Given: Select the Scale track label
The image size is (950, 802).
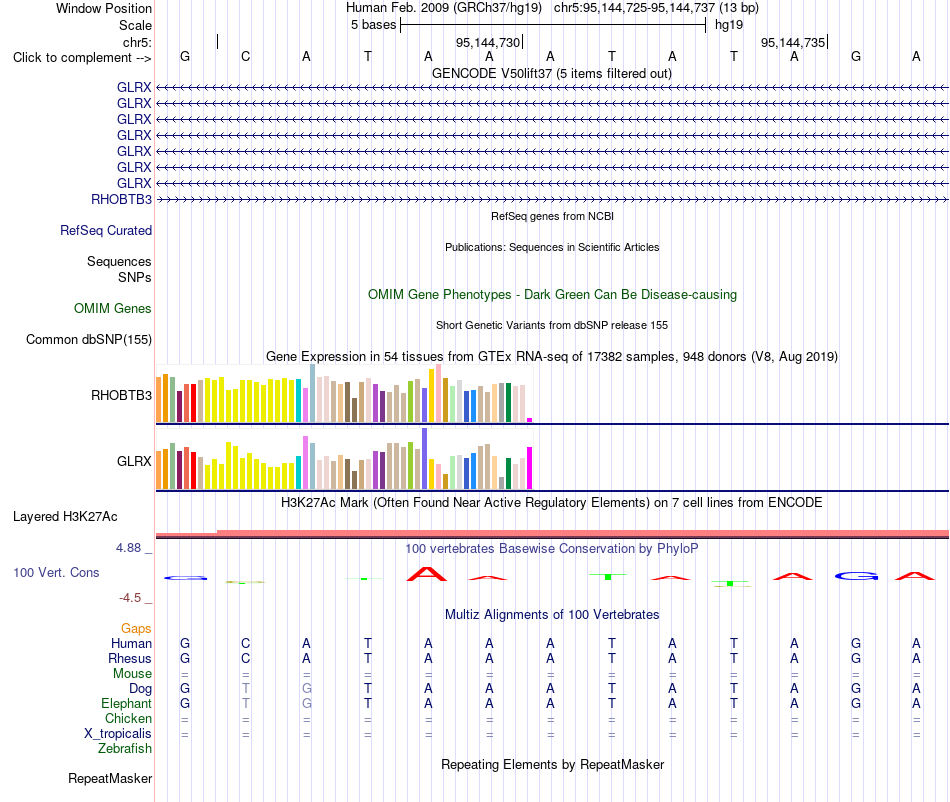Looking at the screenshot, I should 135,25.
